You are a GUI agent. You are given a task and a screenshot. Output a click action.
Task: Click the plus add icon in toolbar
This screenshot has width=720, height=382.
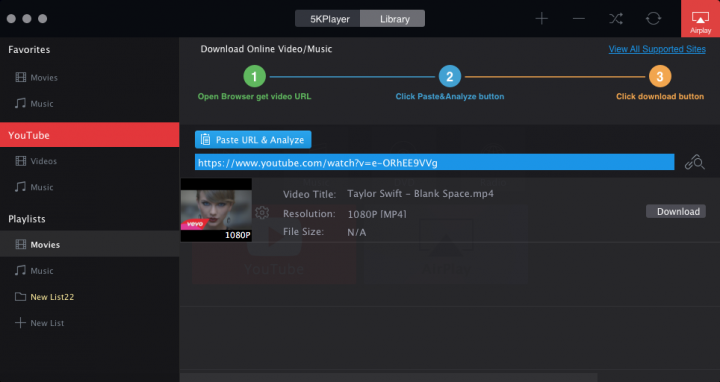pyautogui.click(x=542, y=19)
